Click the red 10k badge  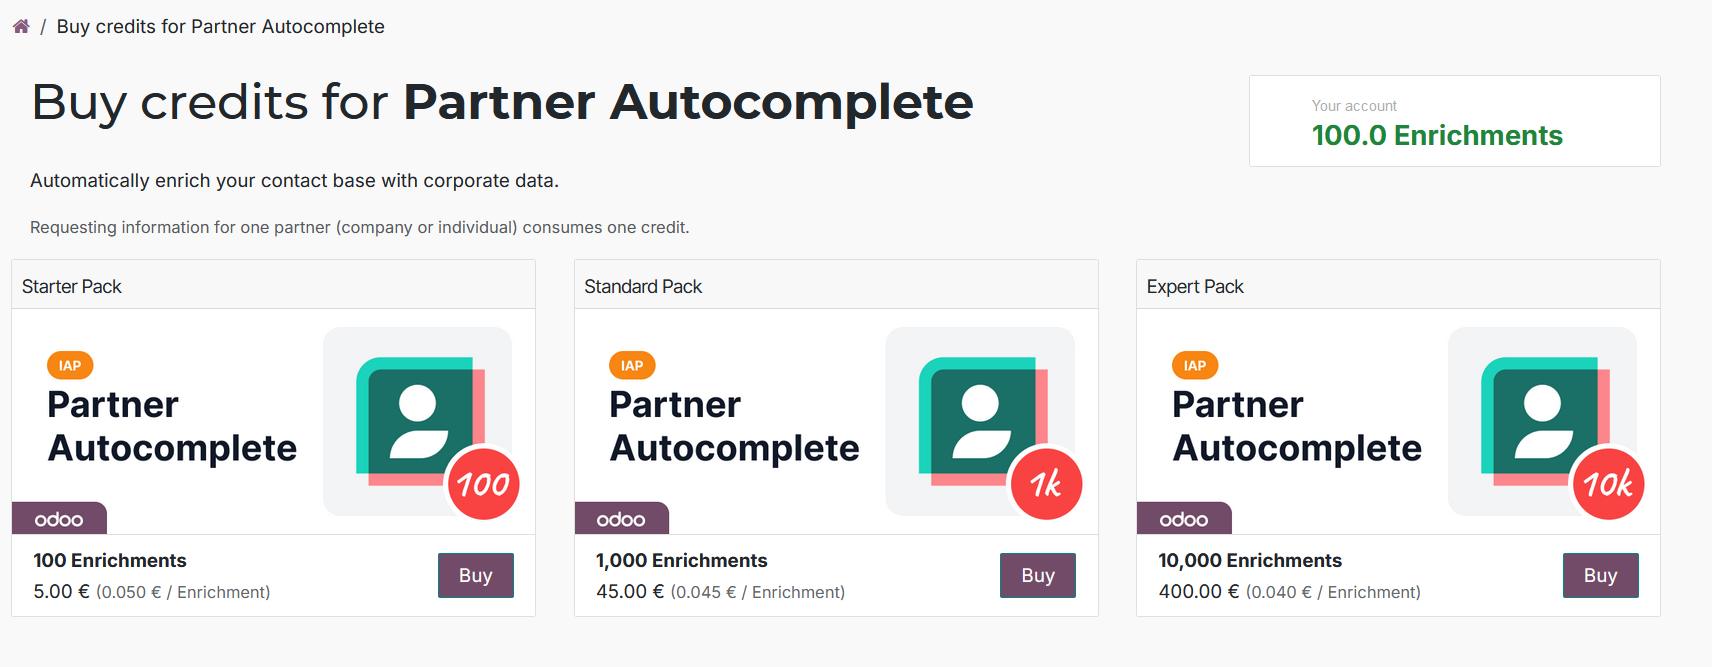1608,484
